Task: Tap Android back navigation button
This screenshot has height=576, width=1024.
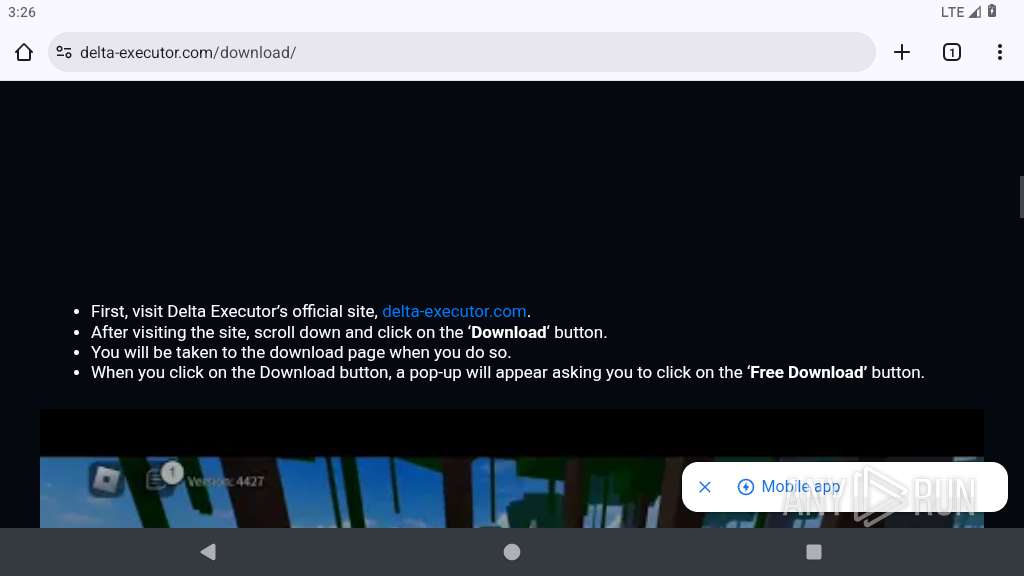Action: 208,552
